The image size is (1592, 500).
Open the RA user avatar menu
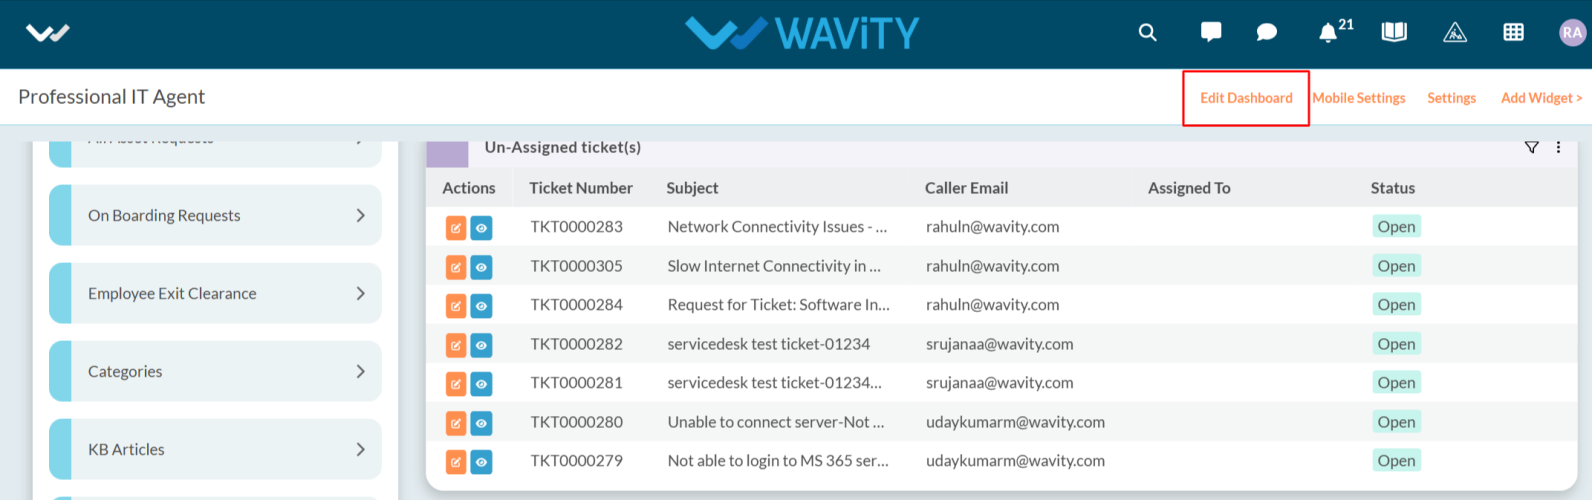click(x=1572, y=32)
